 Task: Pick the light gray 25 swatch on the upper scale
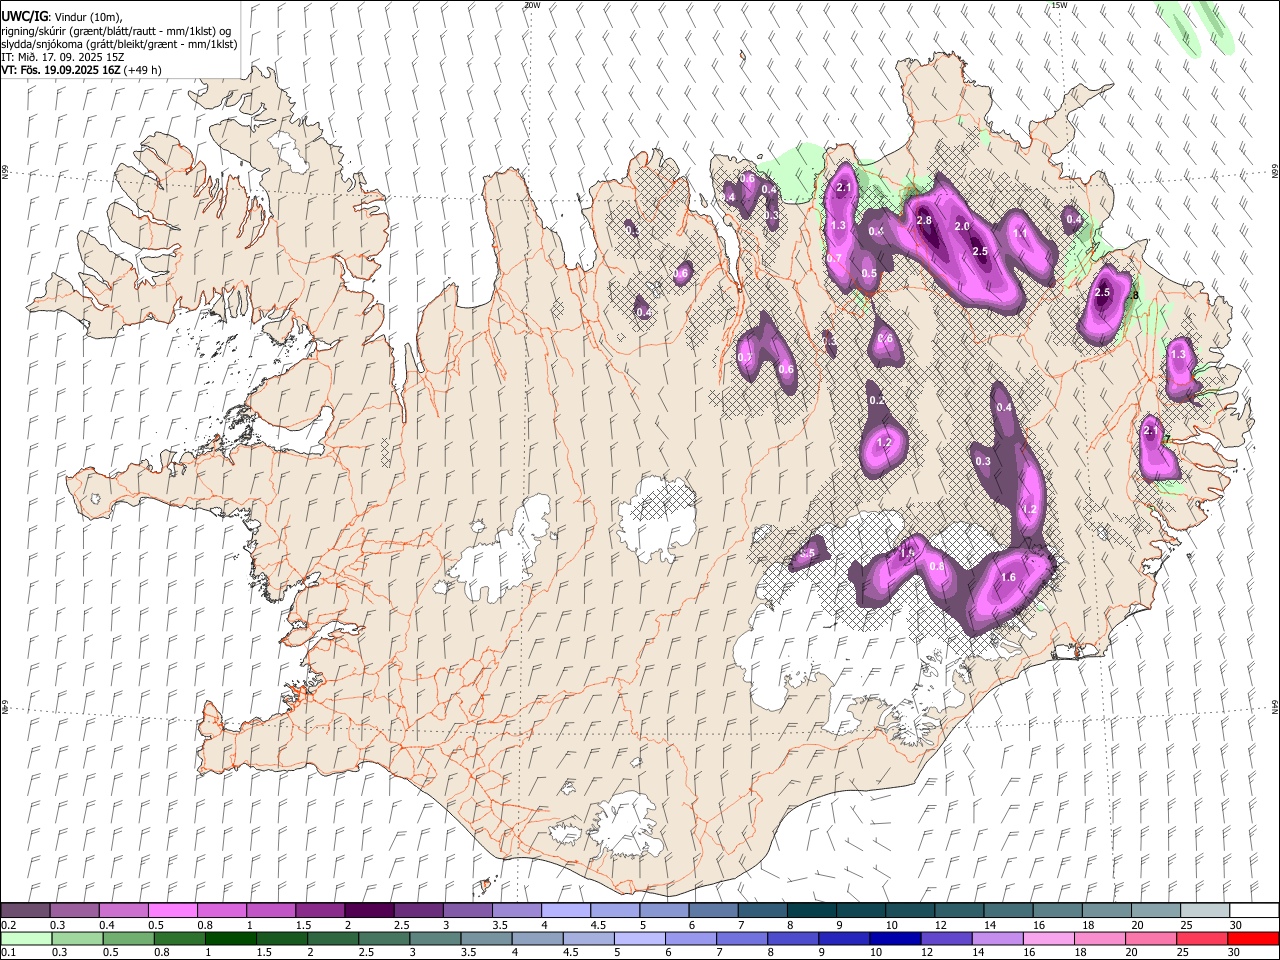(x=1205, y=911)
